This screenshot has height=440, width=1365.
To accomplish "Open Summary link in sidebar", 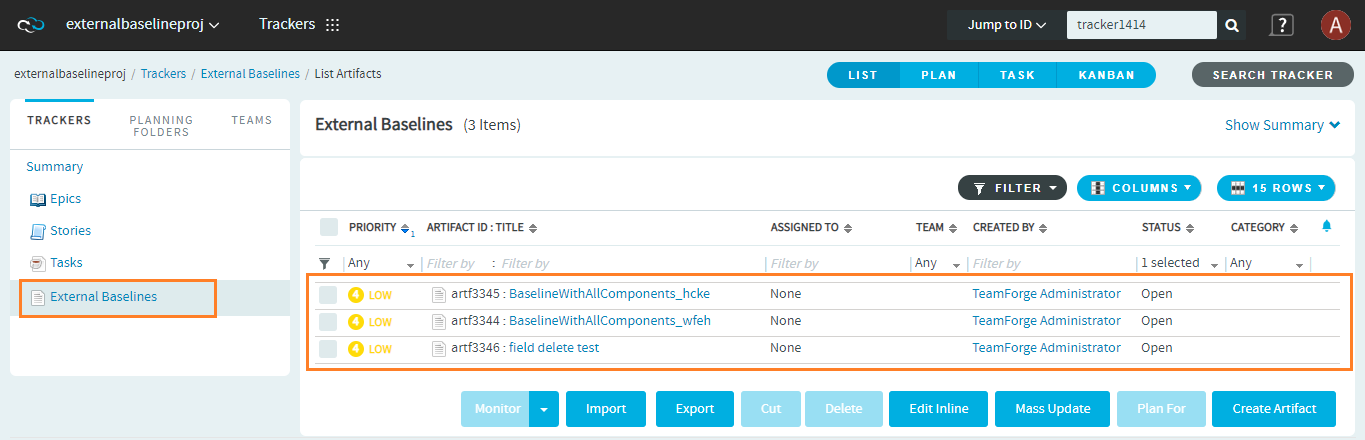I will 55,167.
